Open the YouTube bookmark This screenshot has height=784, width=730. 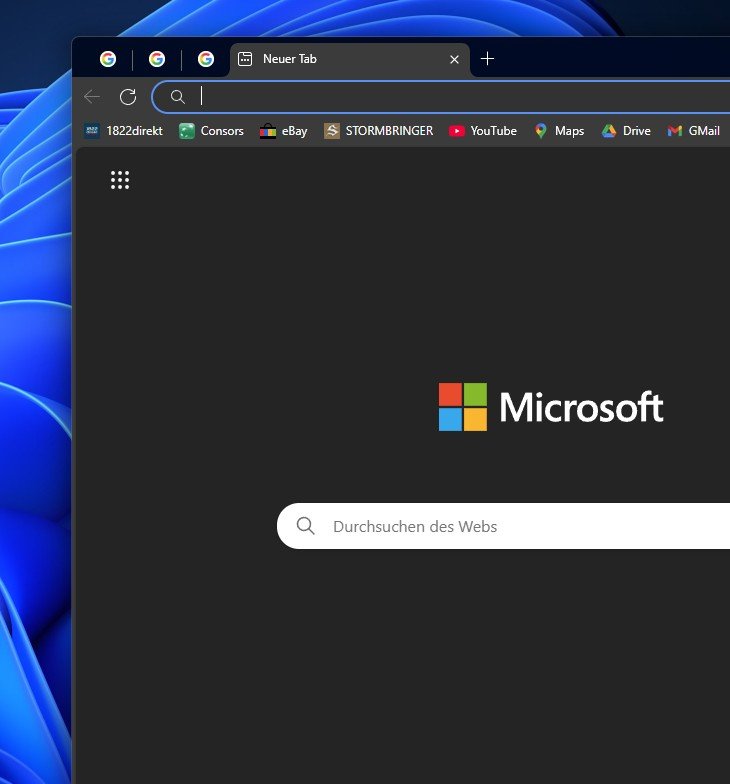[483, 131]
